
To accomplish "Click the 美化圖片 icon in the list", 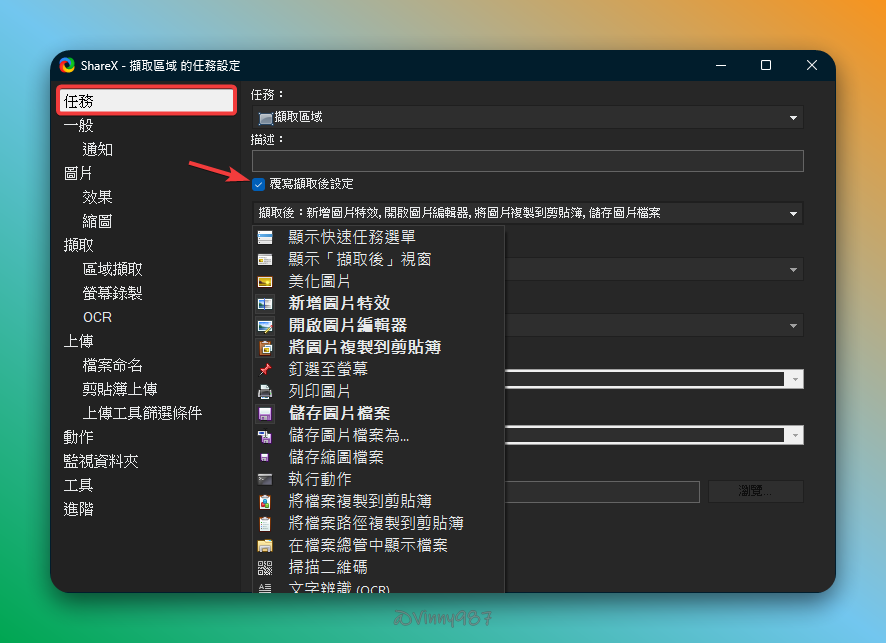I will (x=265, y=281).
